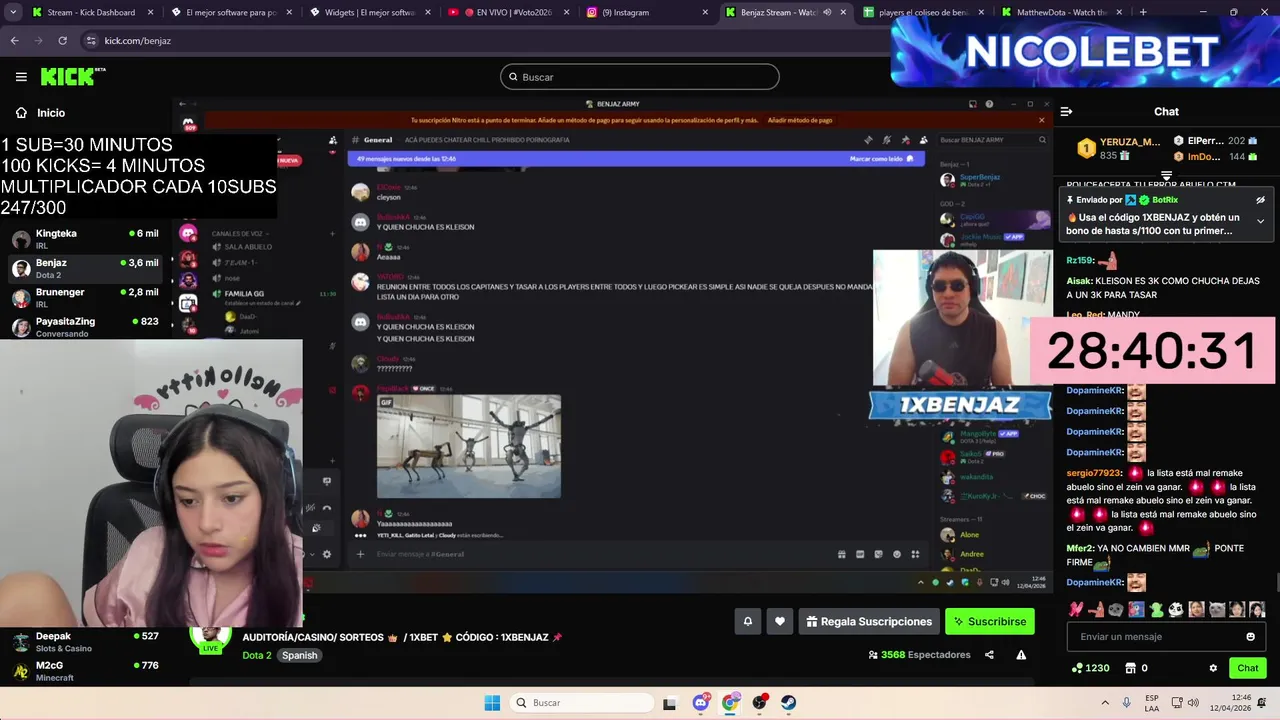
Task: Open the Kick hamburger sidebar menu
Action: (21, 77)
